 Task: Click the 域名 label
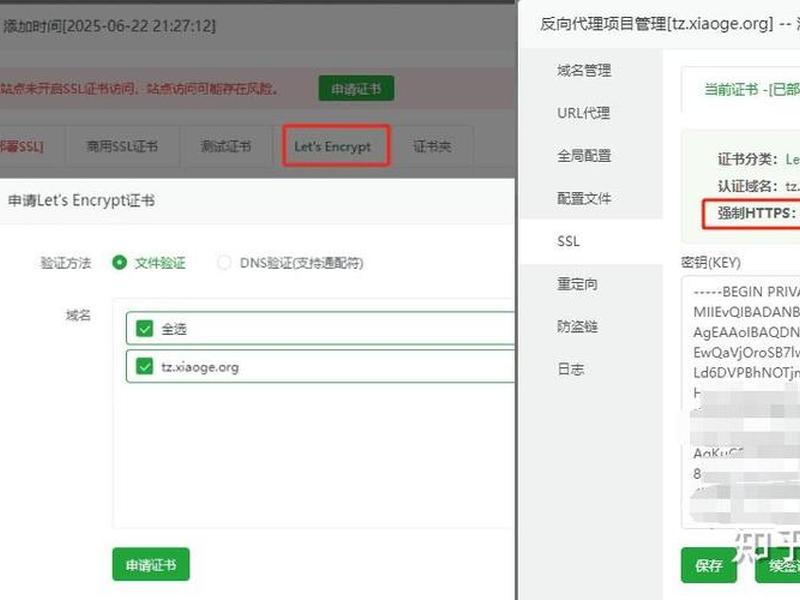[78, 315]
